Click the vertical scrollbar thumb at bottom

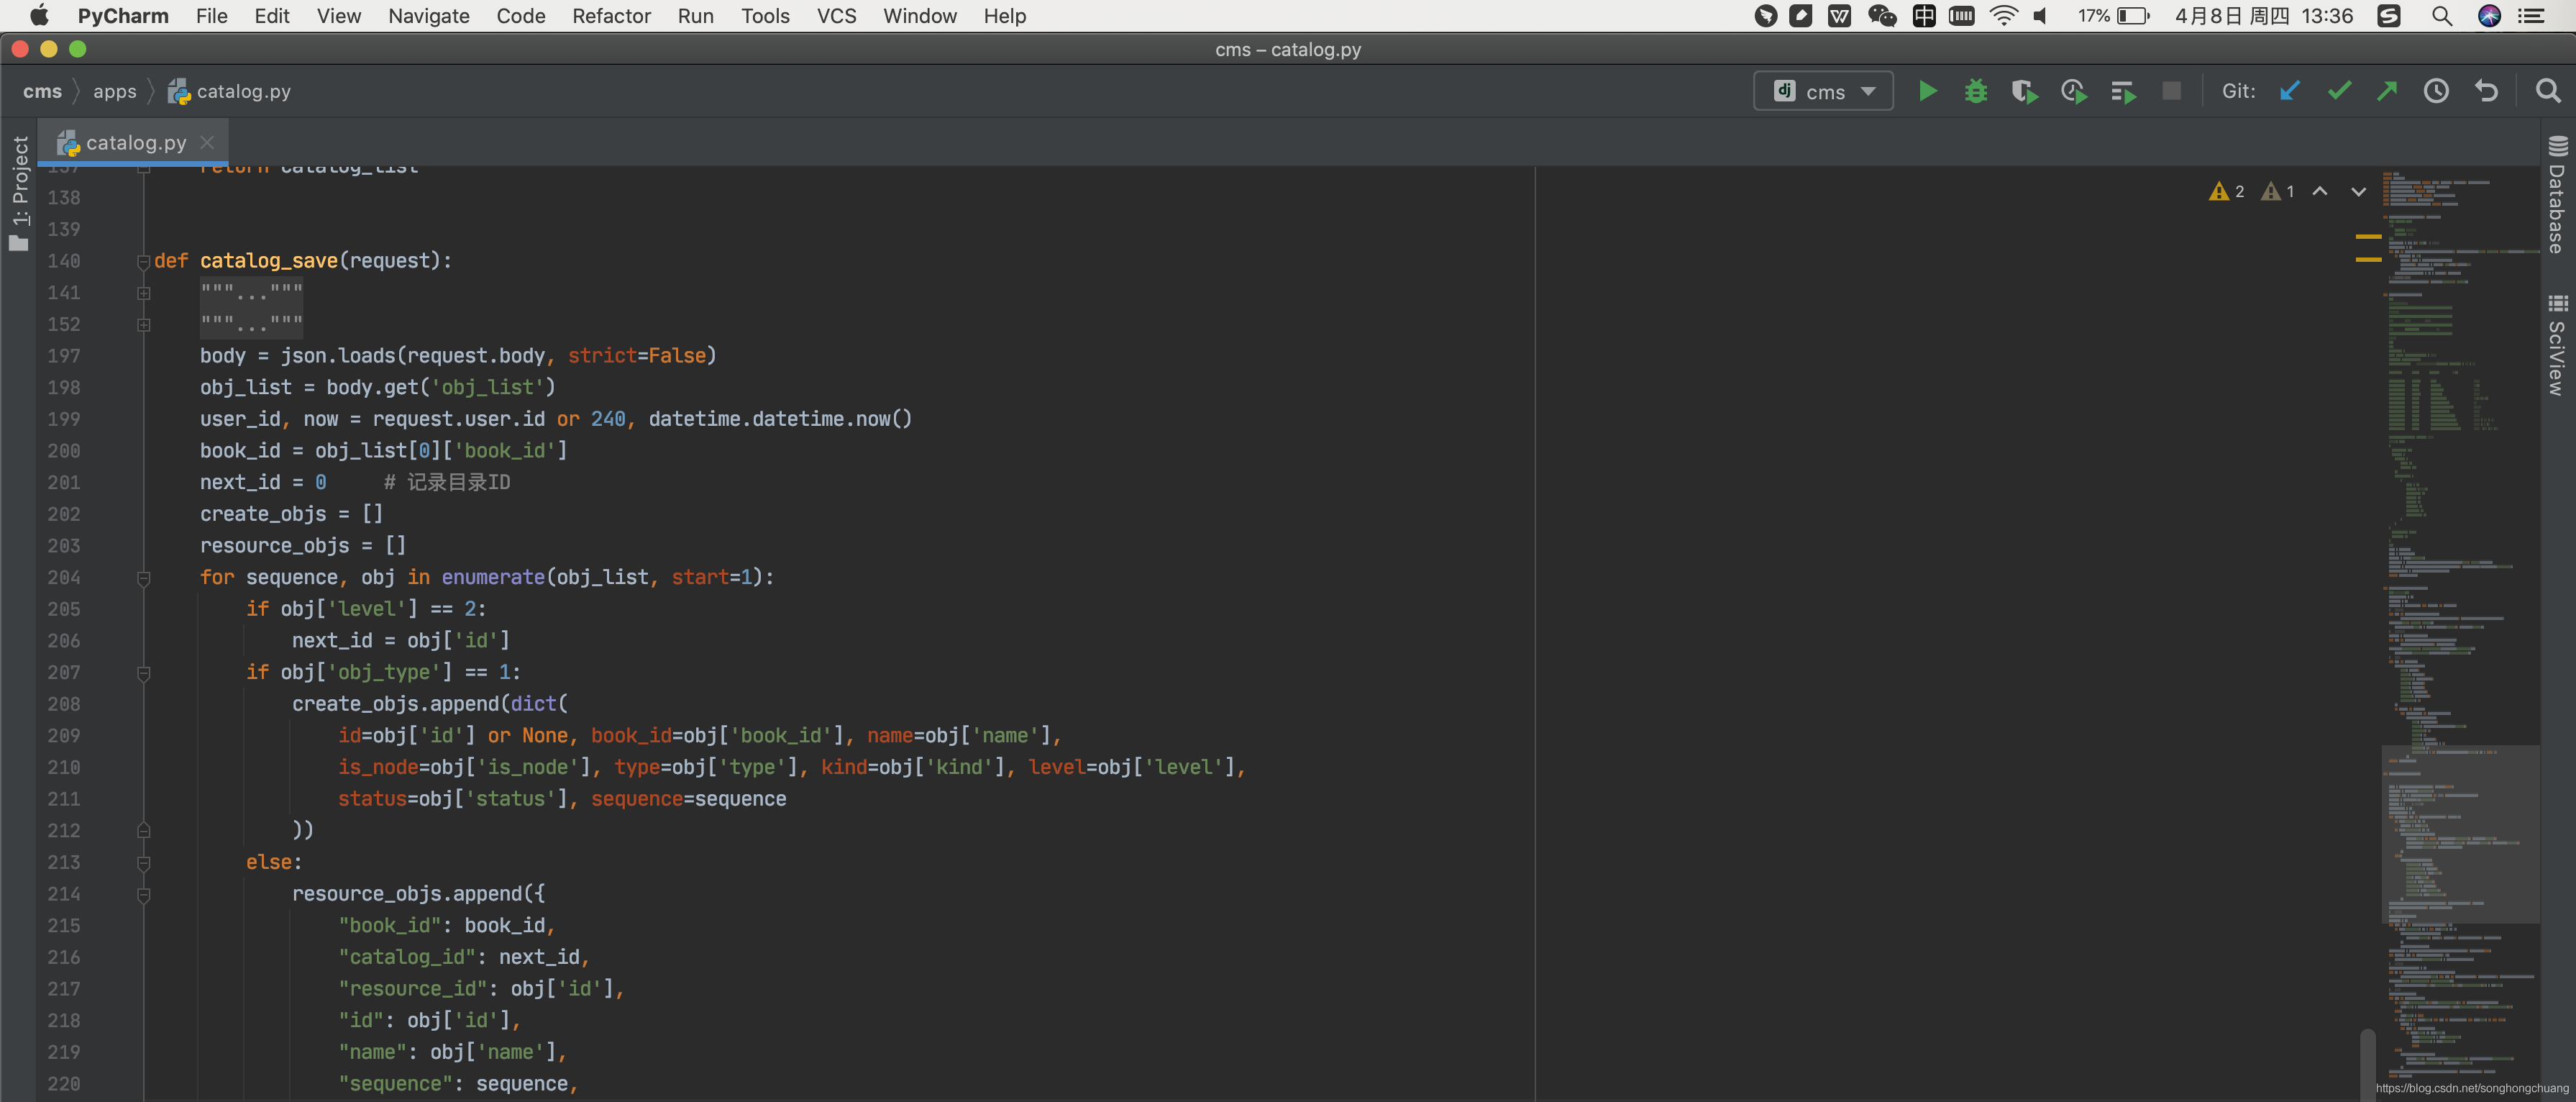(x=2367, y=1064)
